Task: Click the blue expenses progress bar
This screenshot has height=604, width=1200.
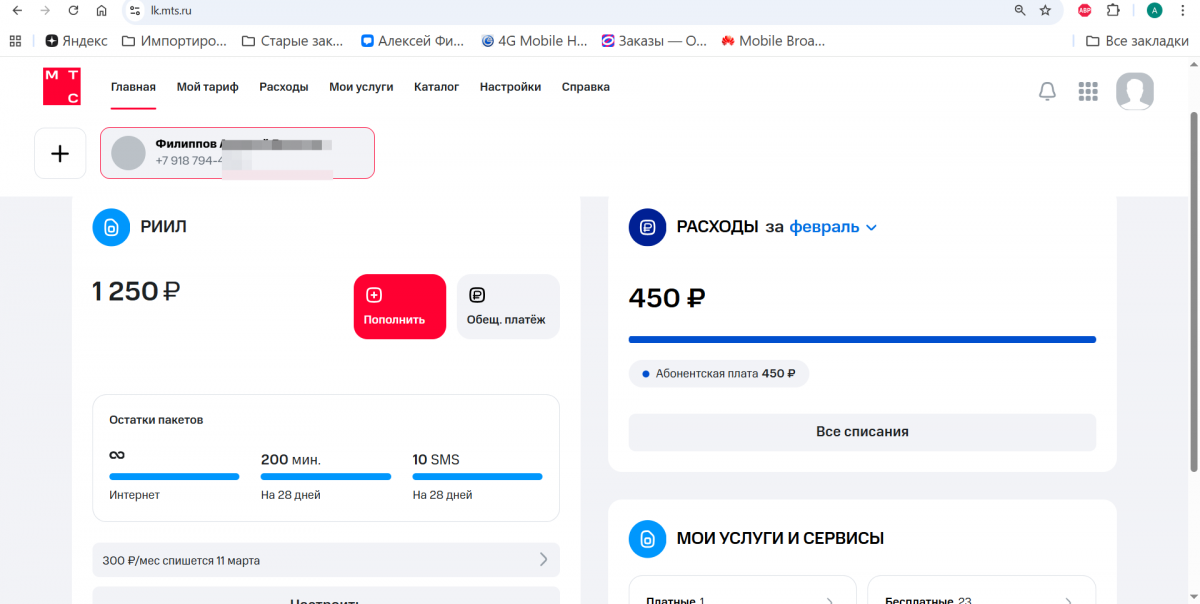Action: coord(861,340)
